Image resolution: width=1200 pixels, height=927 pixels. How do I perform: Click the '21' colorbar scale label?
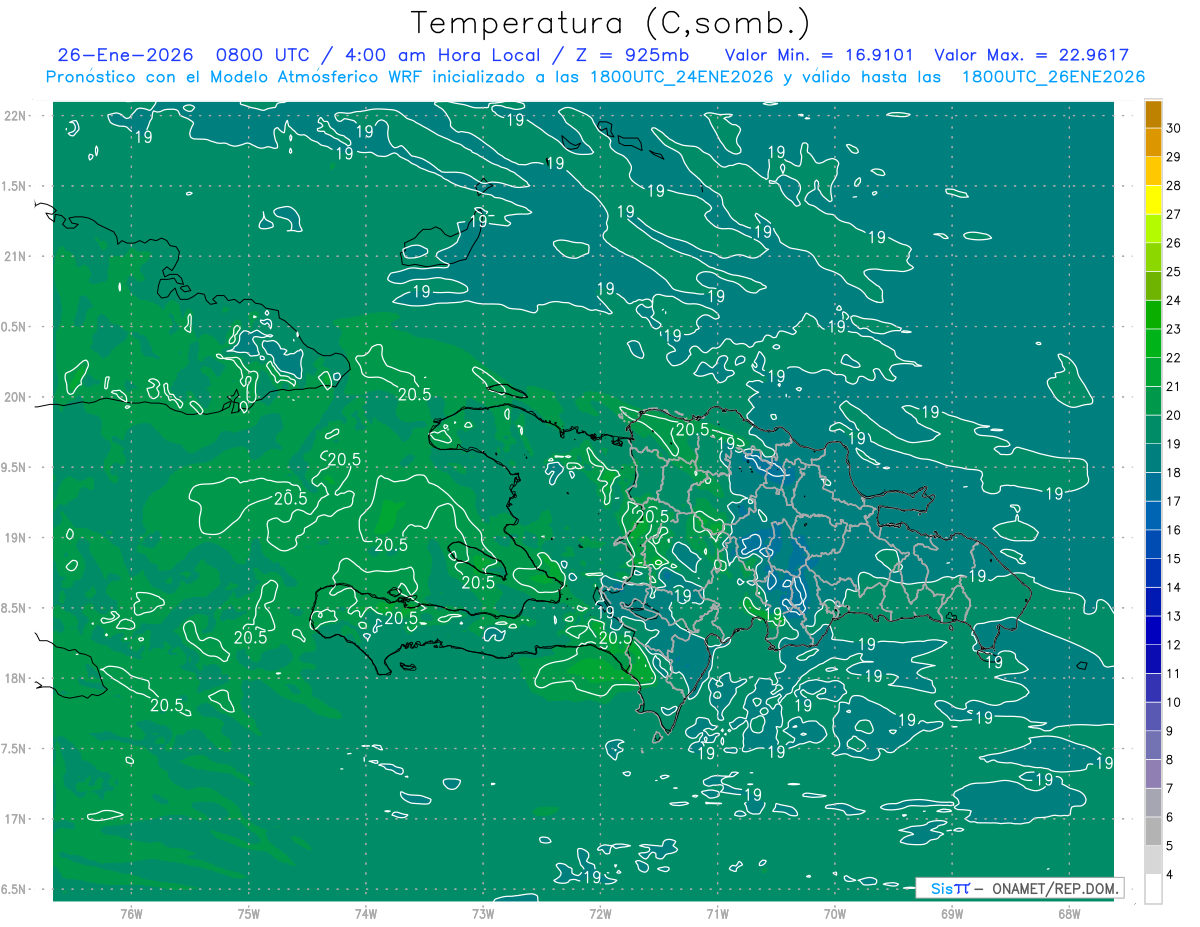[1175, 386]
